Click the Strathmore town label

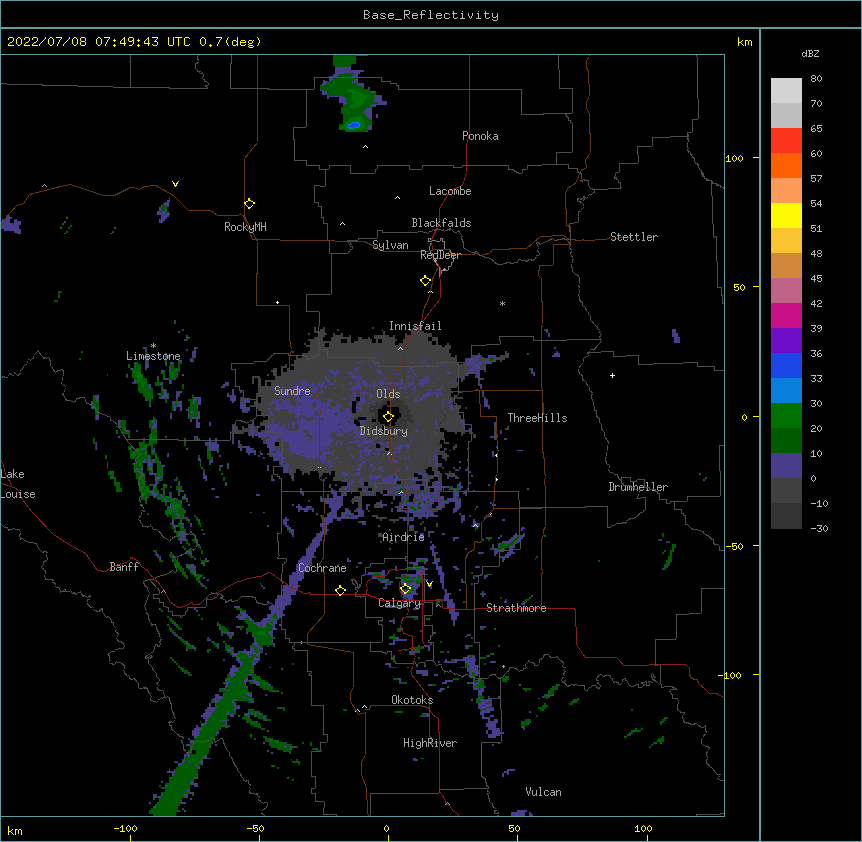pos(516,608)
